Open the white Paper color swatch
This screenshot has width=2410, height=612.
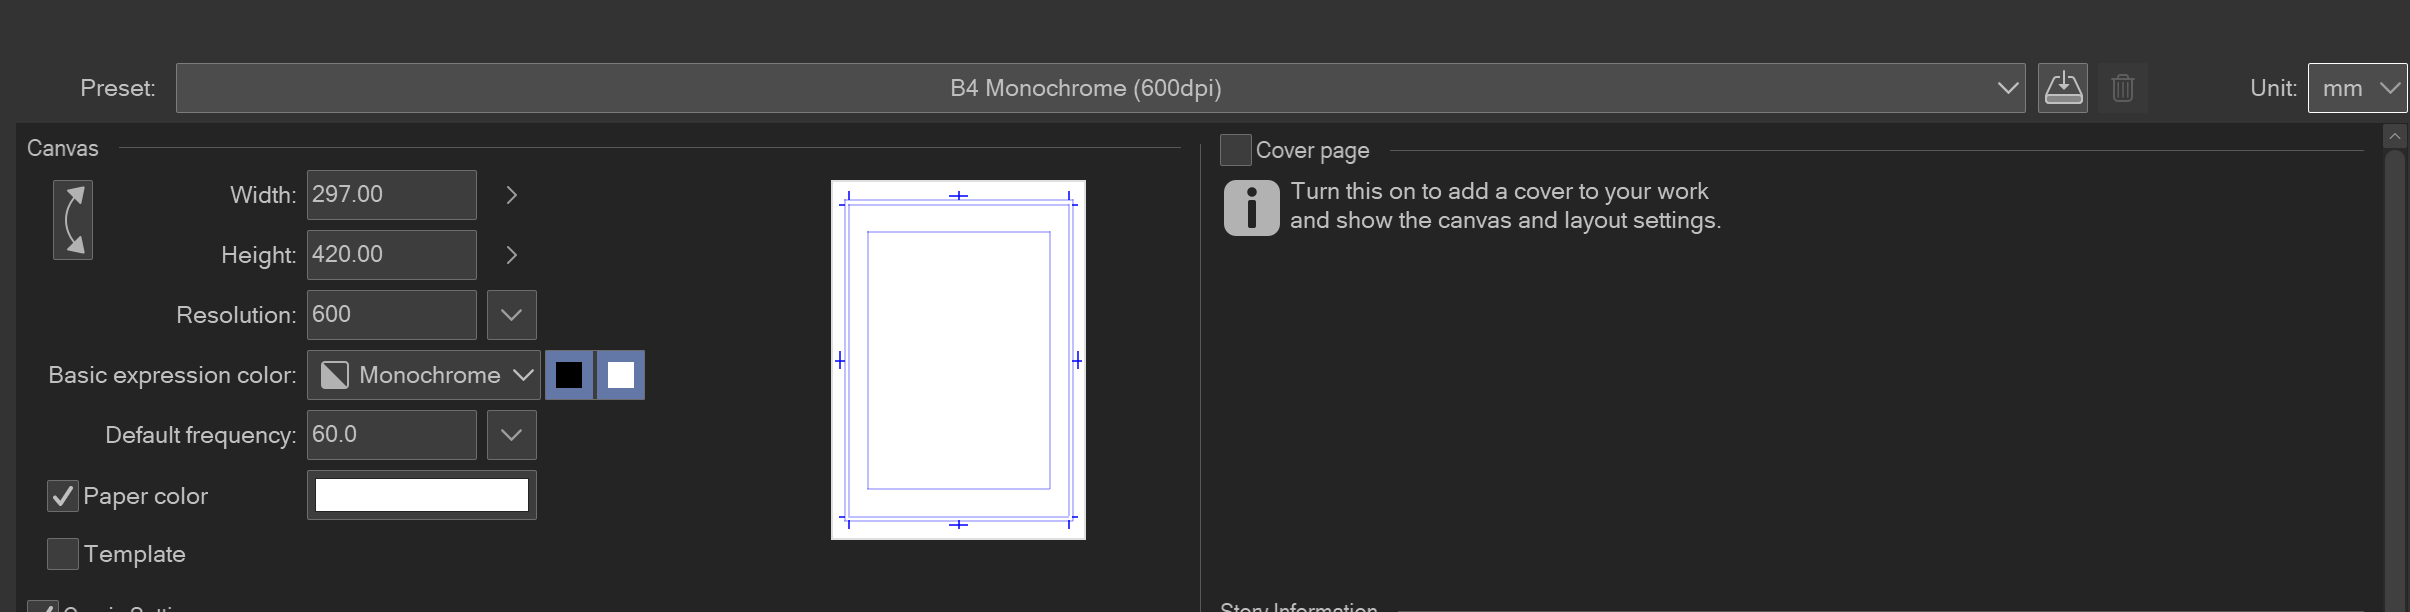coord(422,495)
